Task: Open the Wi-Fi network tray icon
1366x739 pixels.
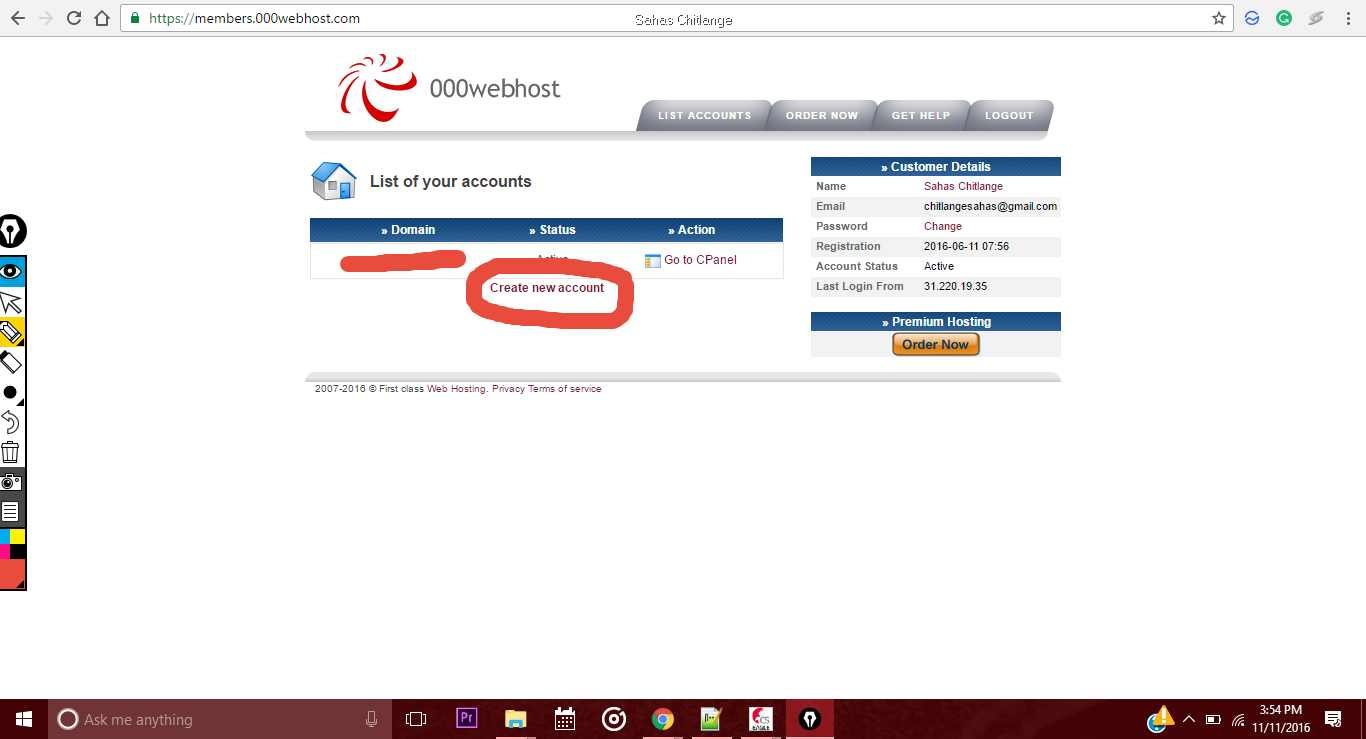Action: (1238, 719)
